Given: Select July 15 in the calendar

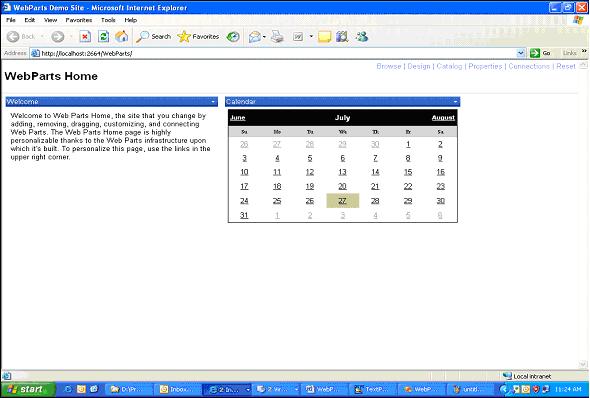Looking at the screenshot, I should click(408, 172).
